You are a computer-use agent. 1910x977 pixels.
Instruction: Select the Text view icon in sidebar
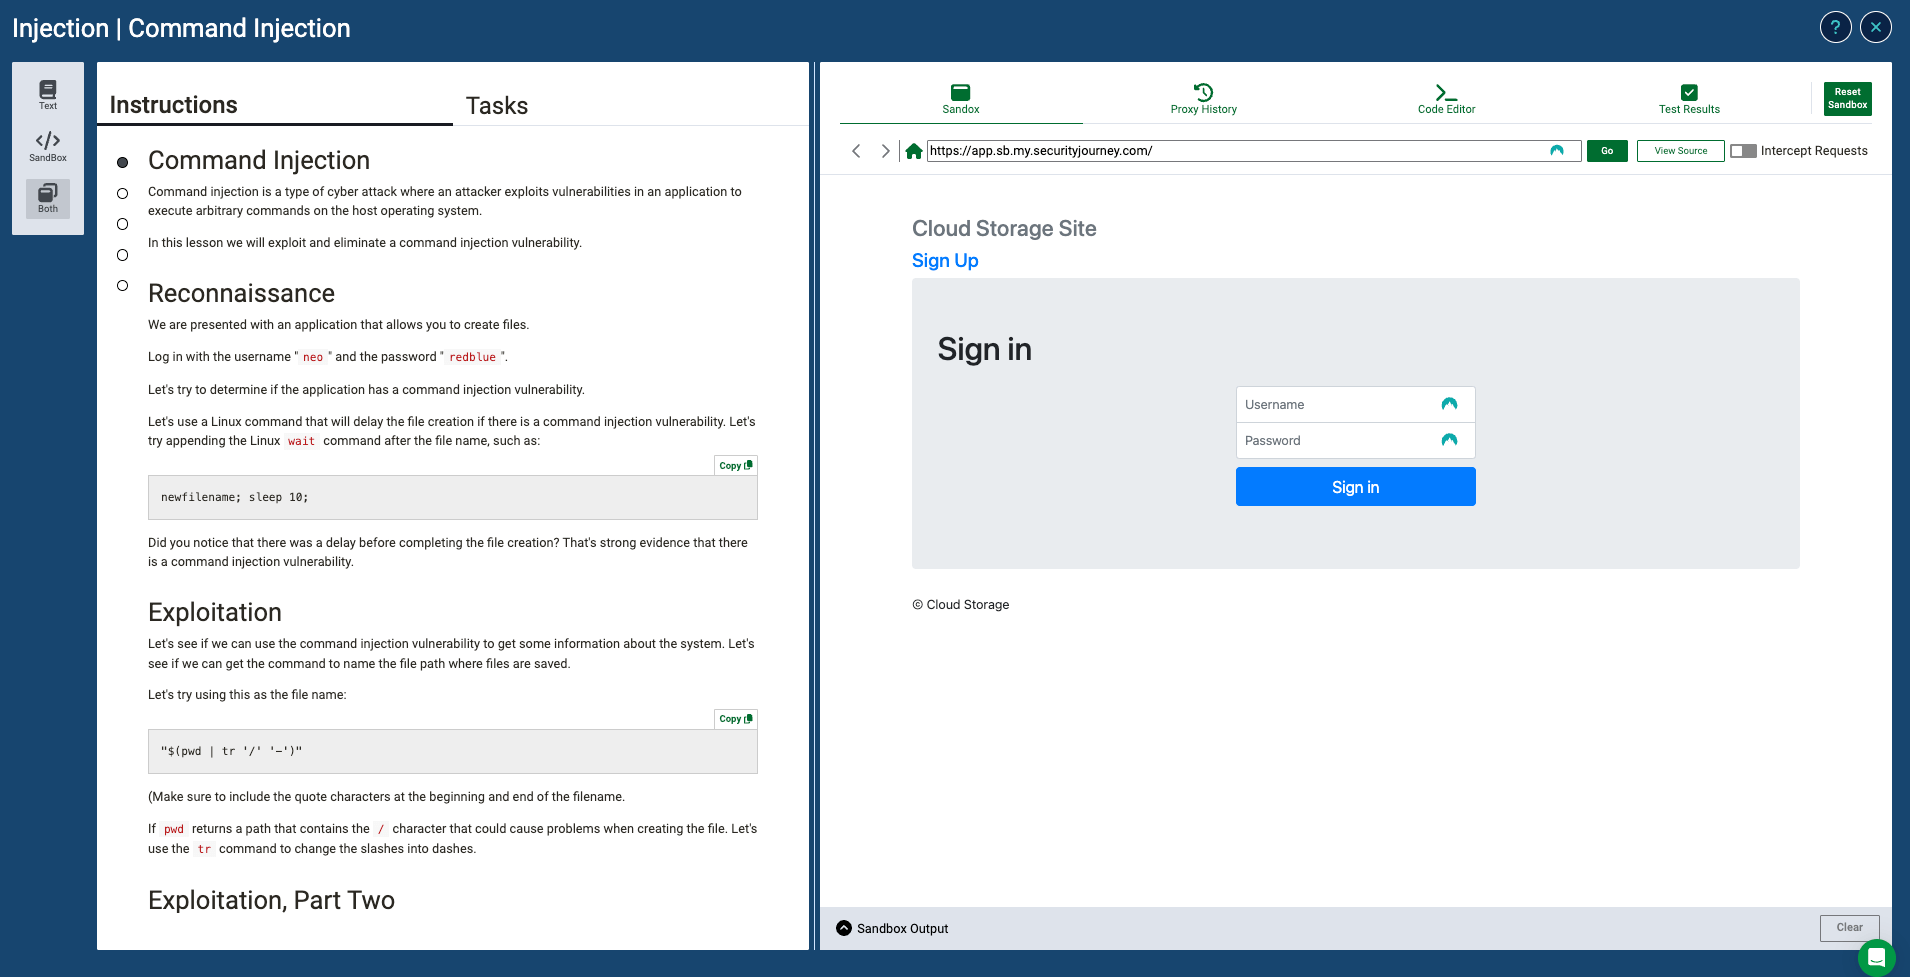tap(47, 94)
